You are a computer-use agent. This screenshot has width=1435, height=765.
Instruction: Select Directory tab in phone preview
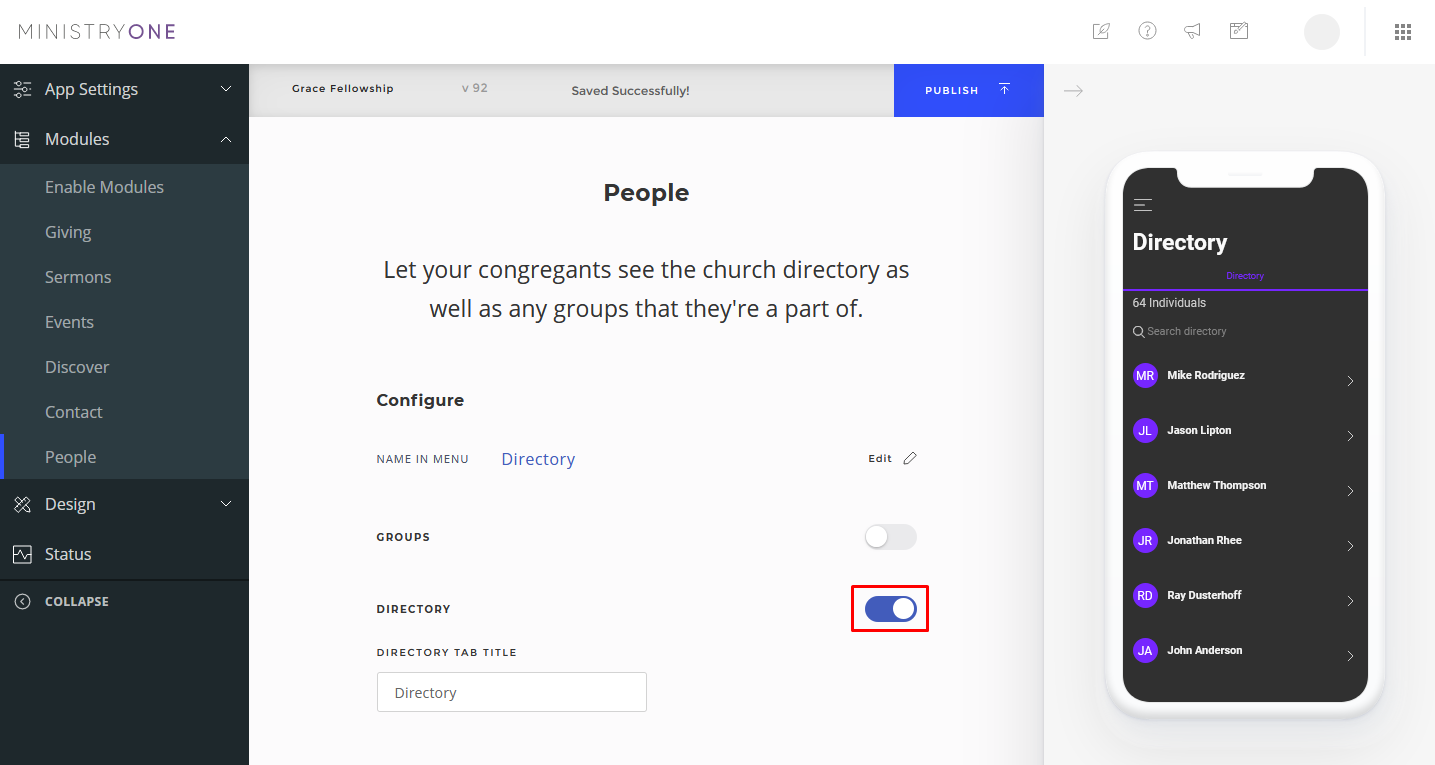[x=1245, y=276]
